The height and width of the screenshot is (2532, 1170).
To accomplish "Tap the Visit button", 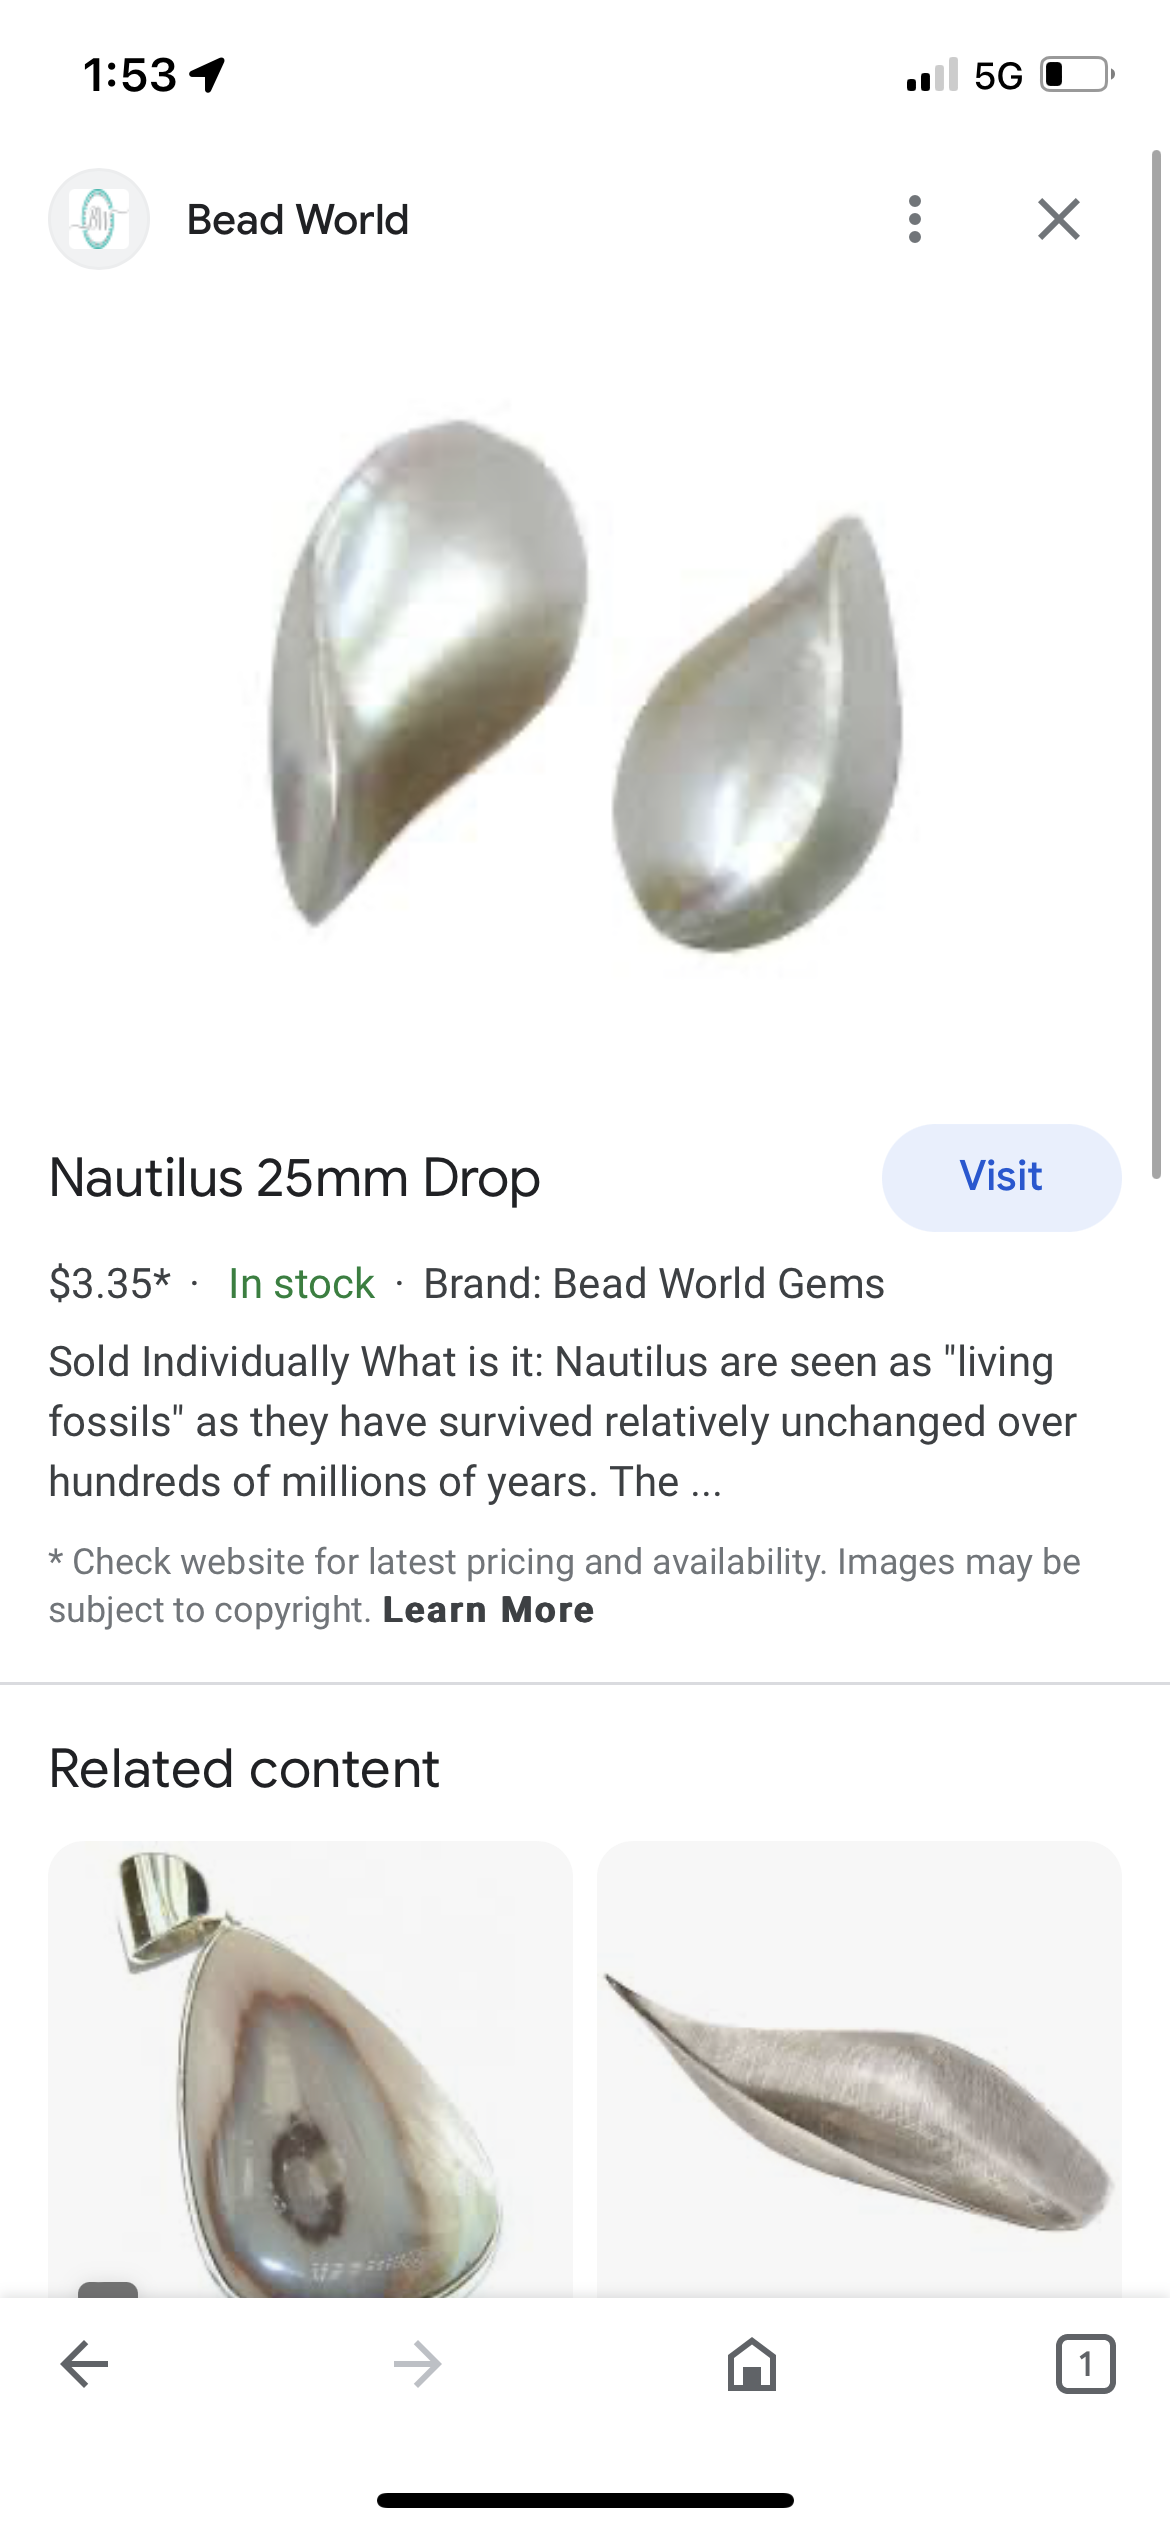I will point(1000,1177).
